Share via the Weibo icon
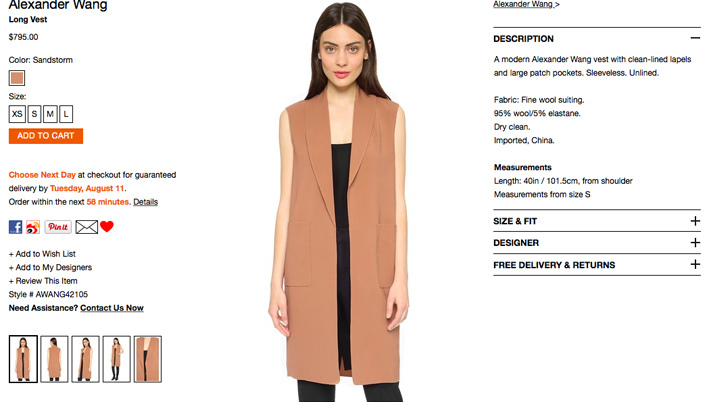The width and height of the screenshot is (709, 402). coord(33,227)
